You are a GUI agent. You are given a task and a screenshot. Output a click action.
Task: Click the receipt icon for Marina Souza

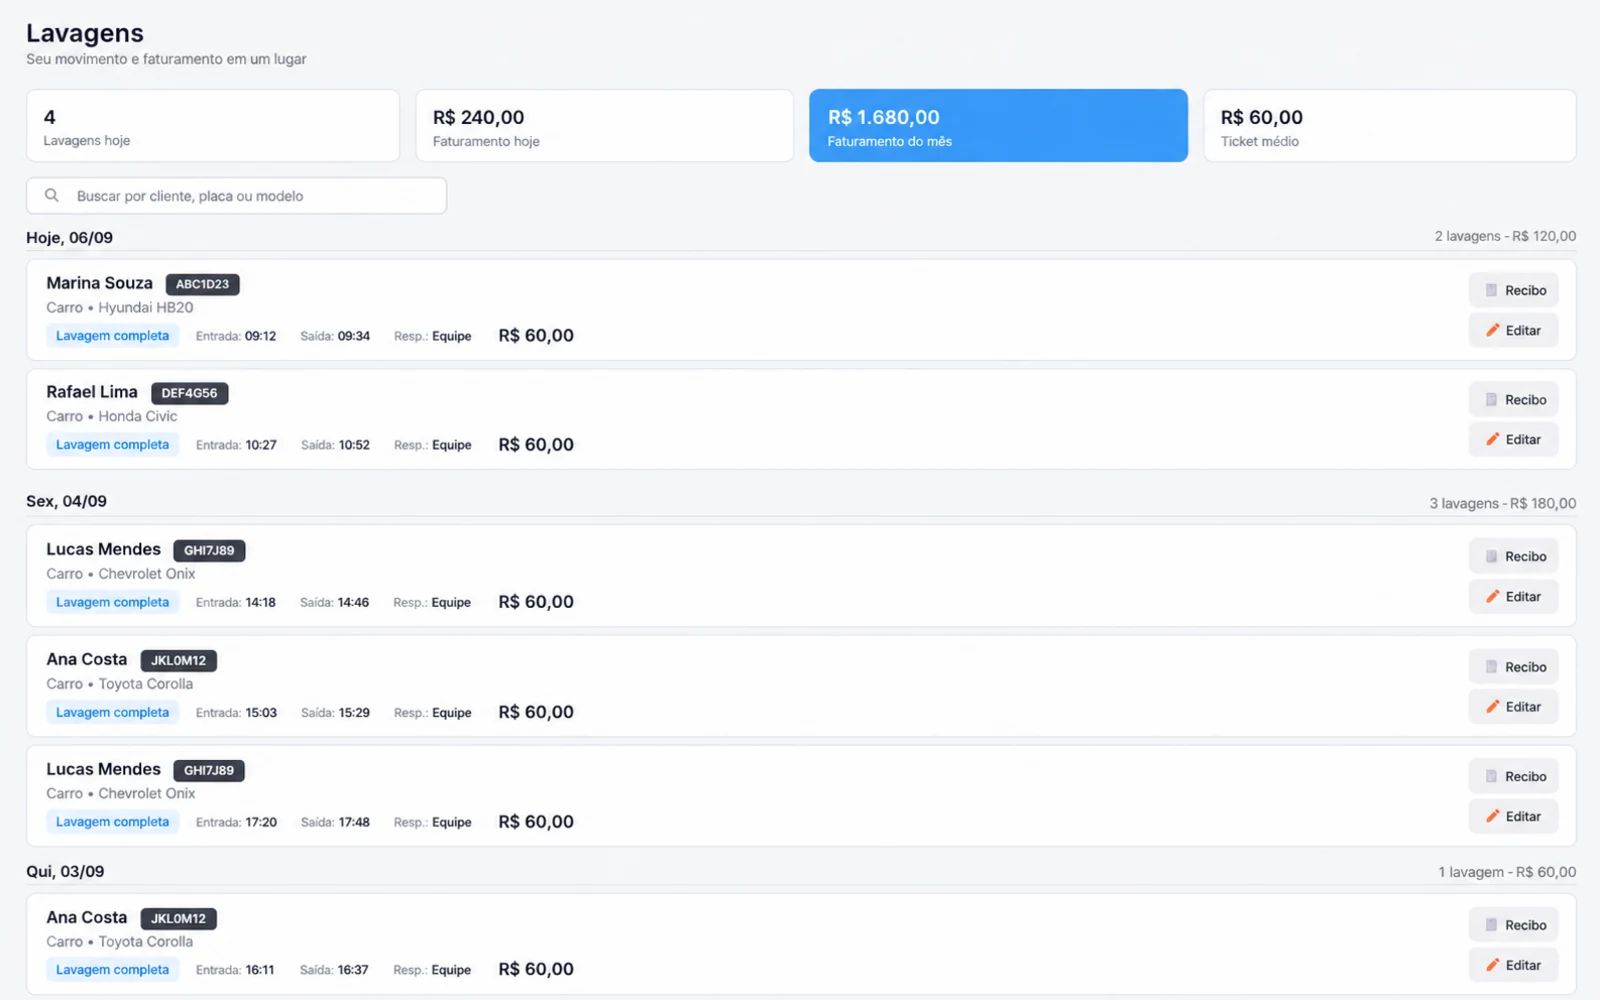click(1491, 290)
